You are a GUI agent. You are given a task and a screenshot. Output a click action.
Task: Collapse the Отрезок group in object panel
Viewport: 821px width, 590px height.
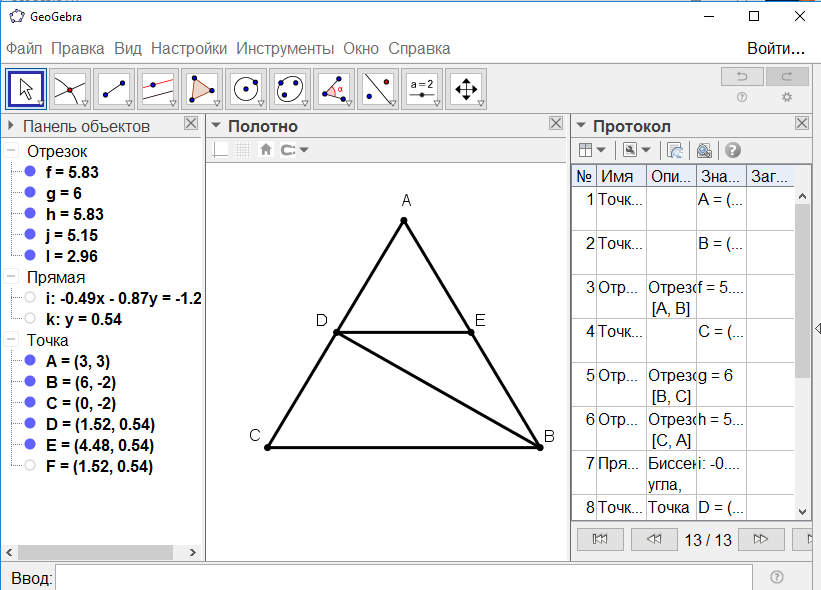(11, 151)
